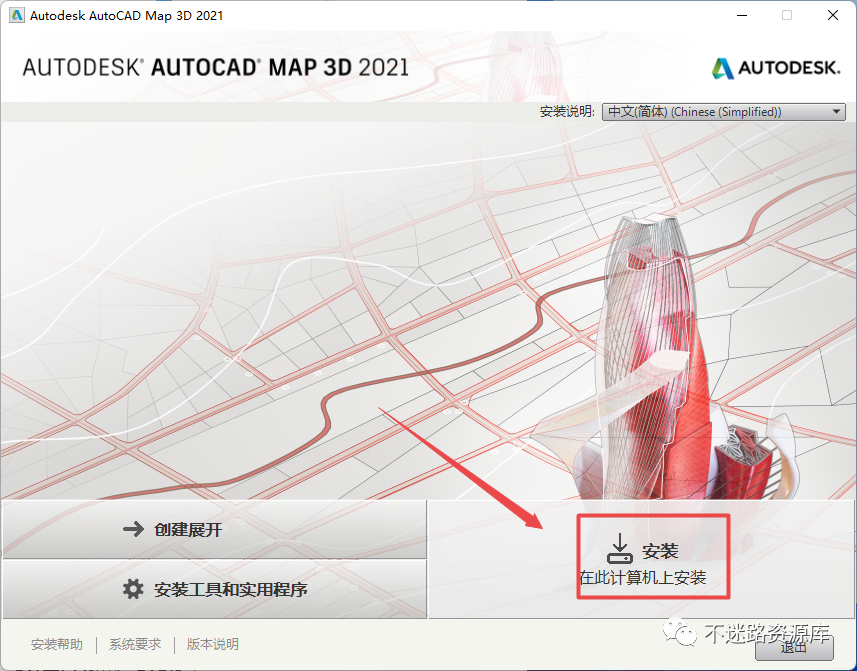Click the 安装说明: label text
857x671 pixels.
[x=567, y=111]
